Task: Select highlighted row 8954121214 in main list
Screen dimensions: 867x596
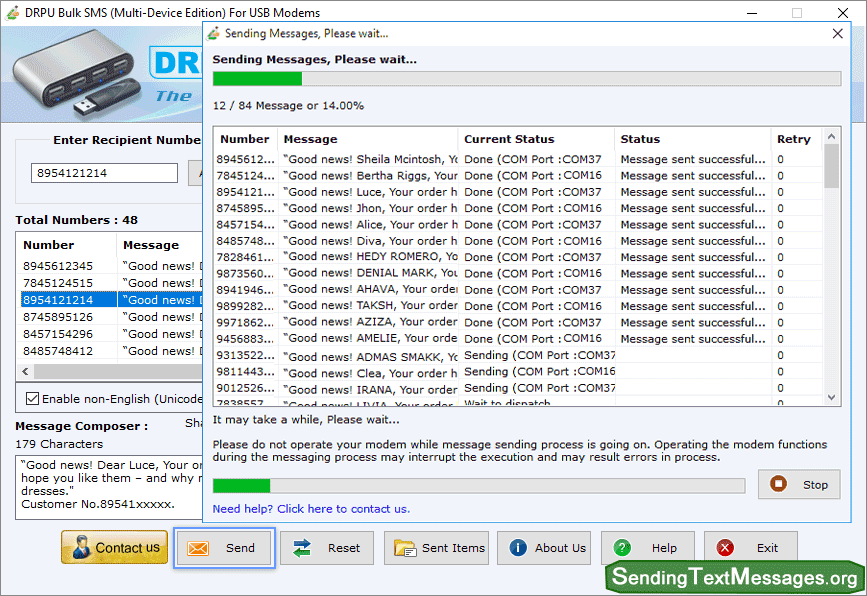Action: pos(112,300)
